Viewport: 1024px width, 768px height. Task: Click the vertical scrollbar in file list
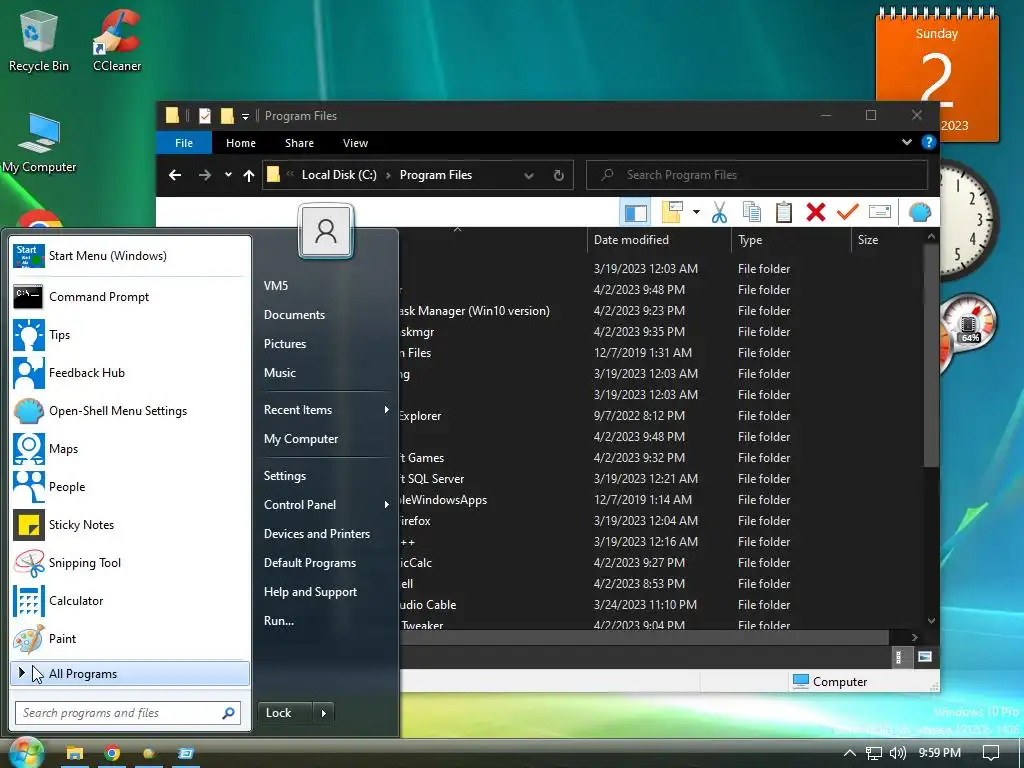coord(931,355)
